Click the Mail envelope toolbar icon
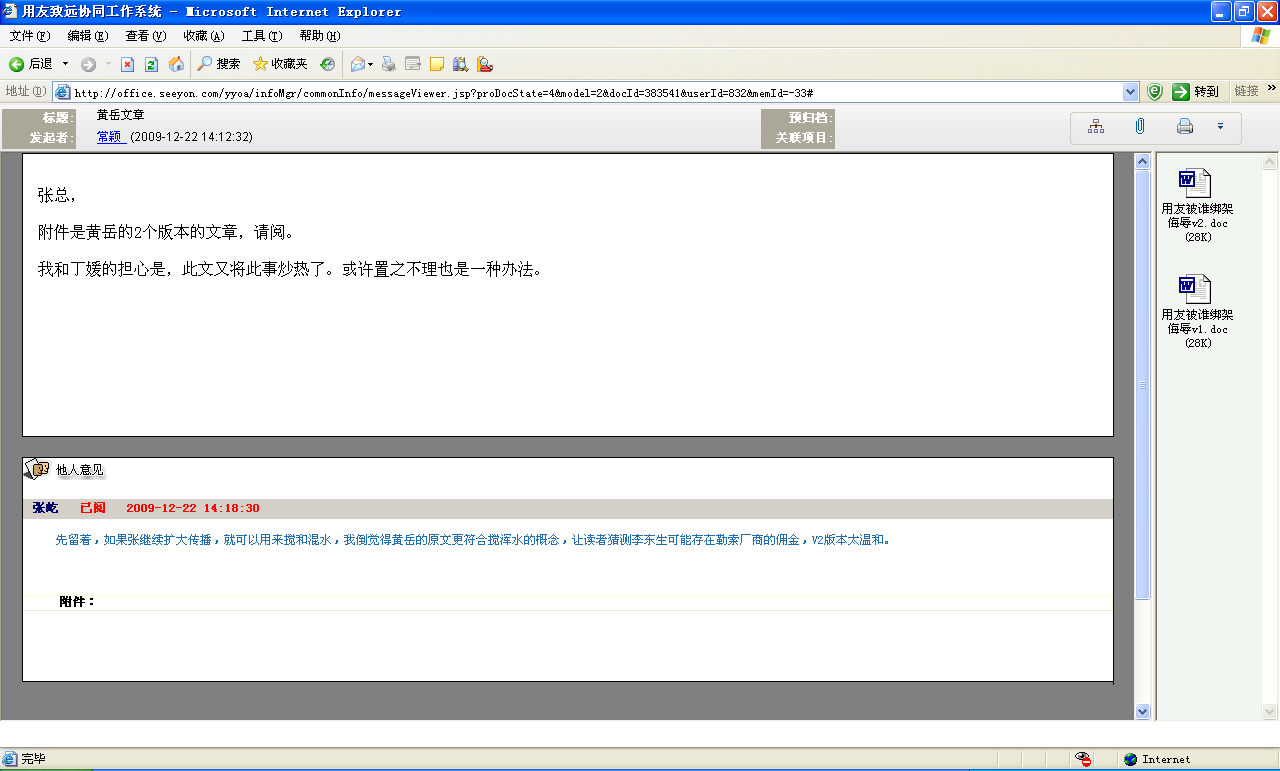 pyautogui.click(x=357, y=64)
